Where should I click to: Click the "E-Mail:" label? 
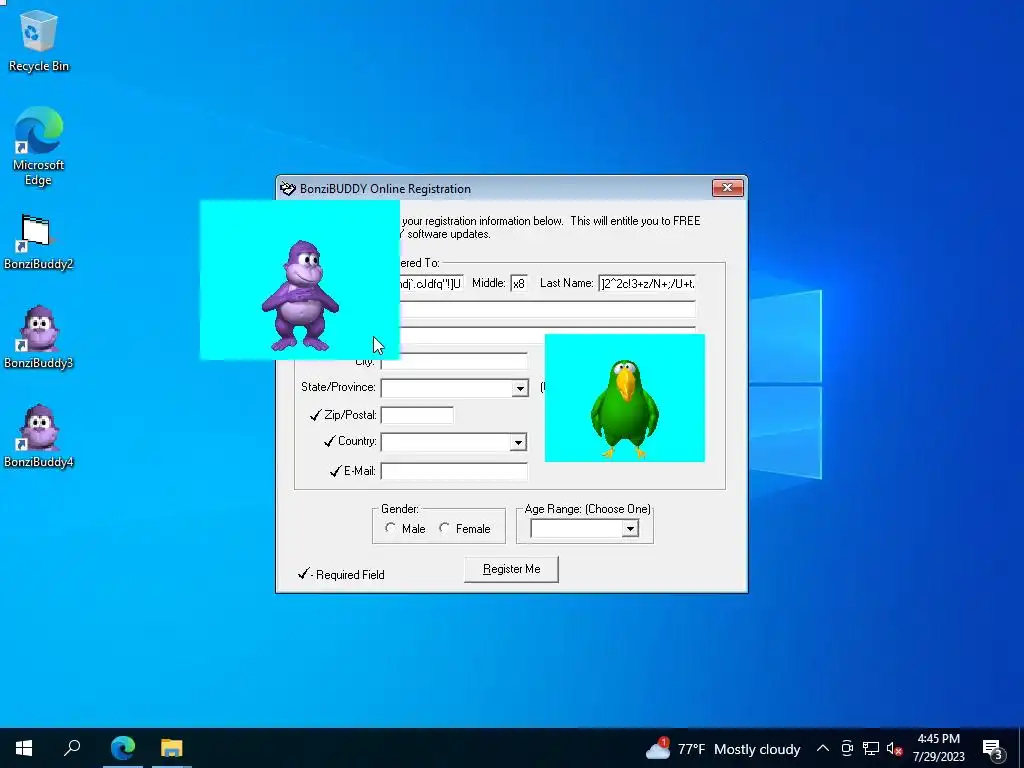(360, 471)
